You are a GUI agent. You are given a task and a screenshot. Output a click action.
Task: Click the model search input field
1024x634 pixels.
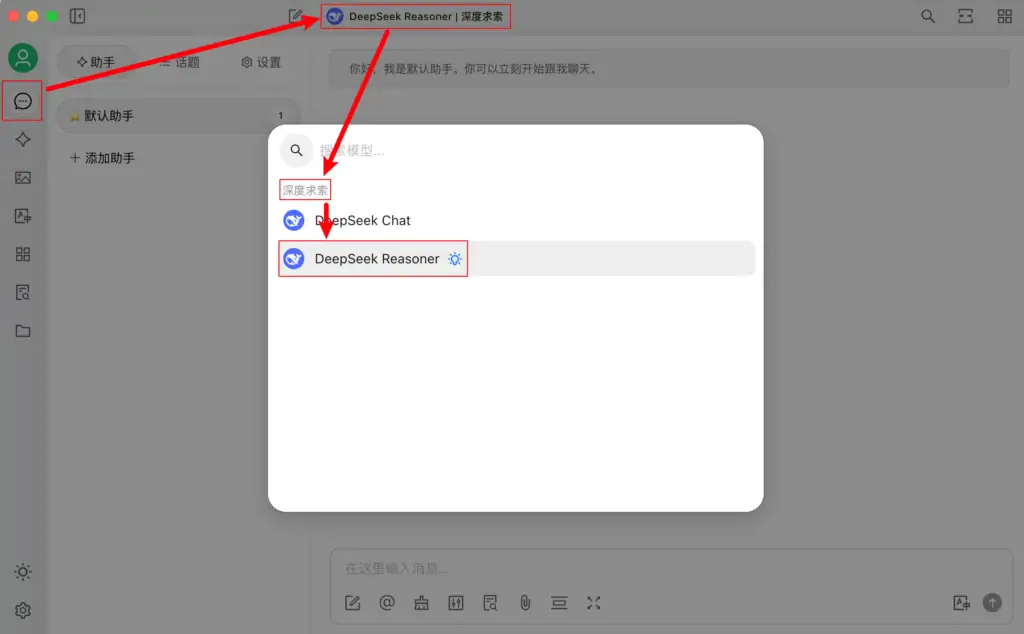click(380, 150)
